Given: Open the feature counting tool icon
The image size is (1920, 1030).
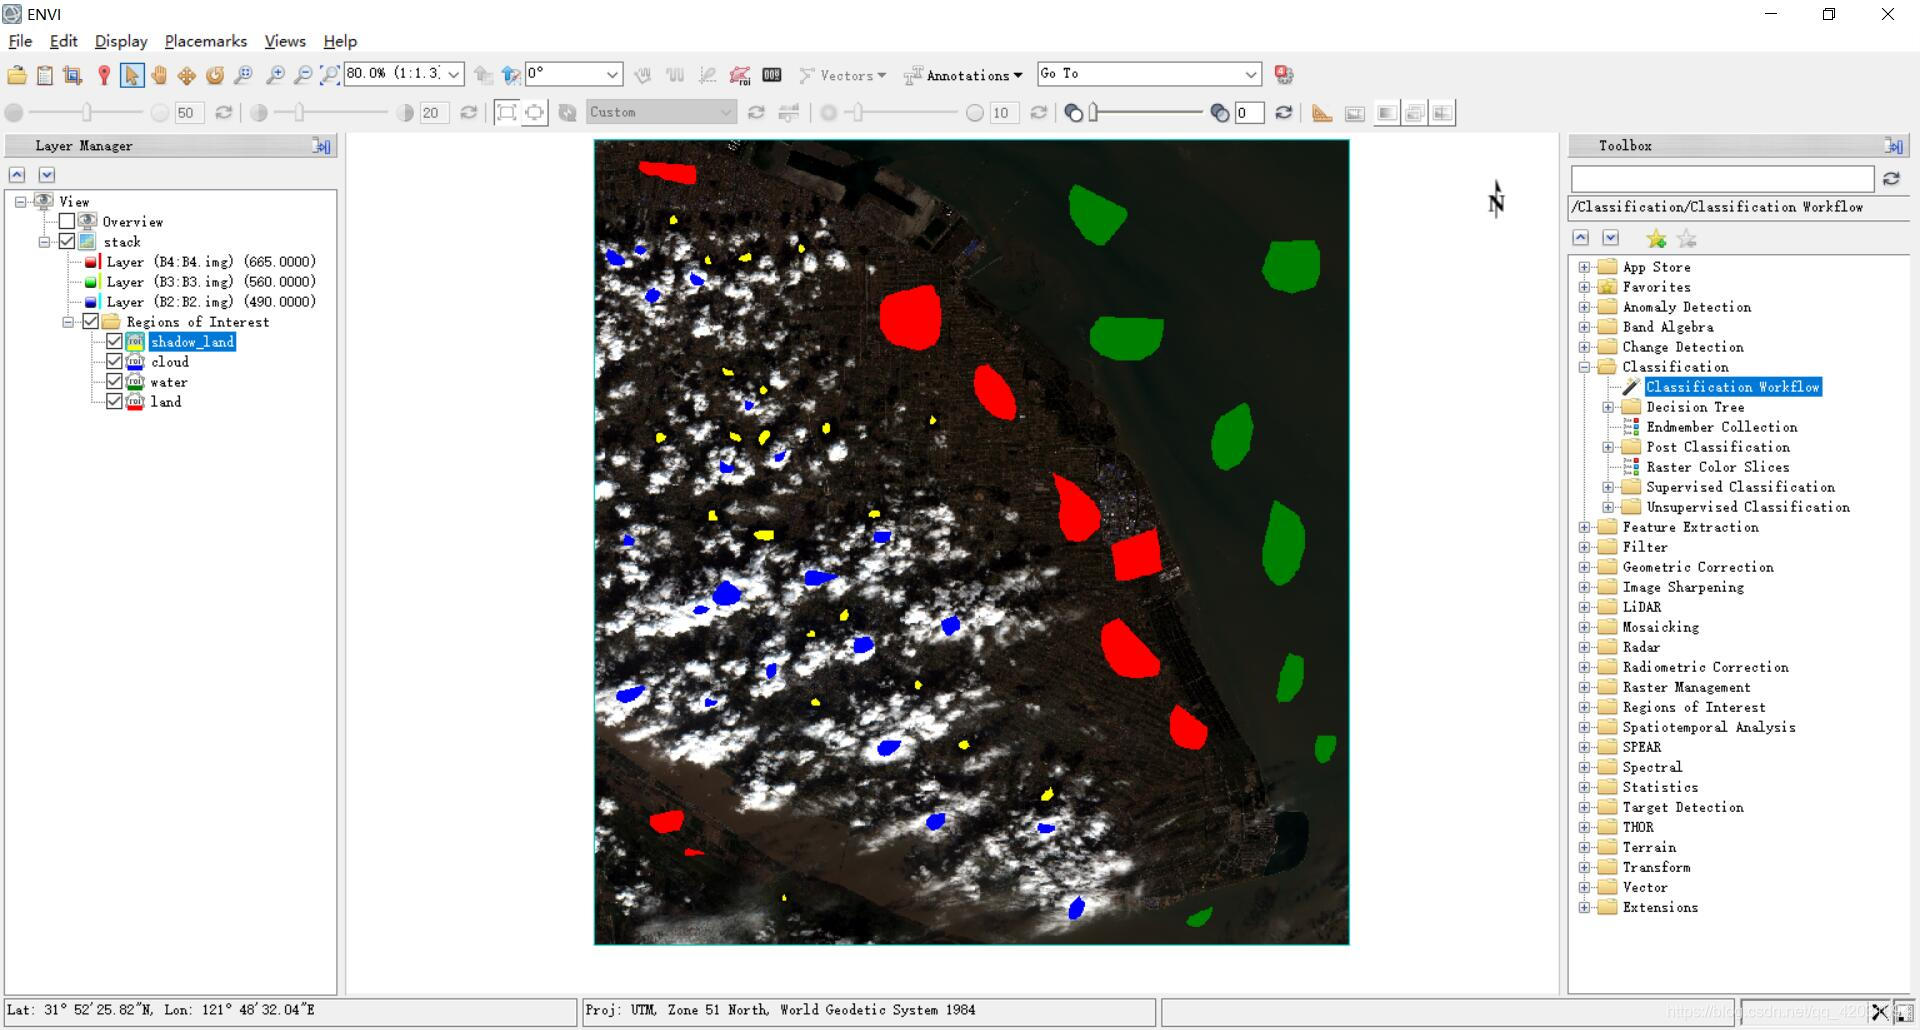Looking at the screenshot, I should click(771, 75).
